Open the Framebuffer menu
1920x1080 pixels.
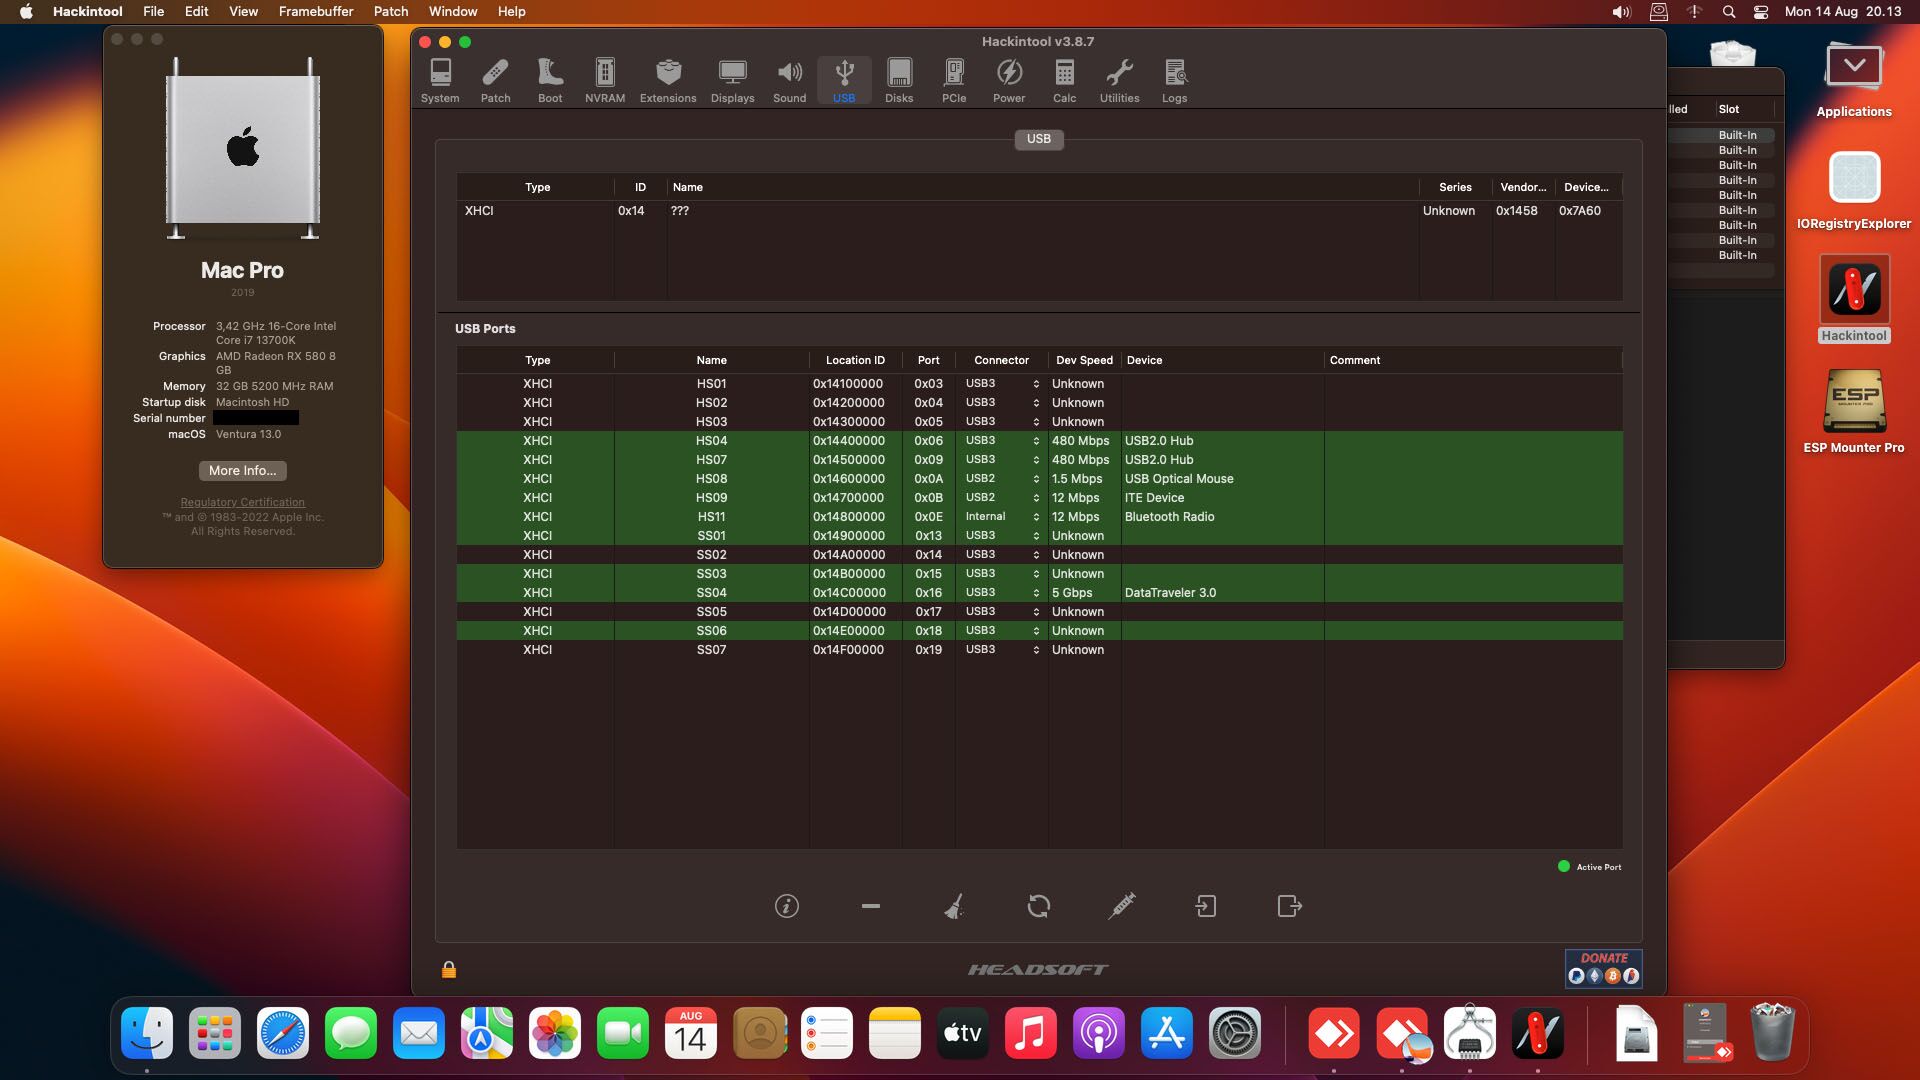(x=316, y=11)
